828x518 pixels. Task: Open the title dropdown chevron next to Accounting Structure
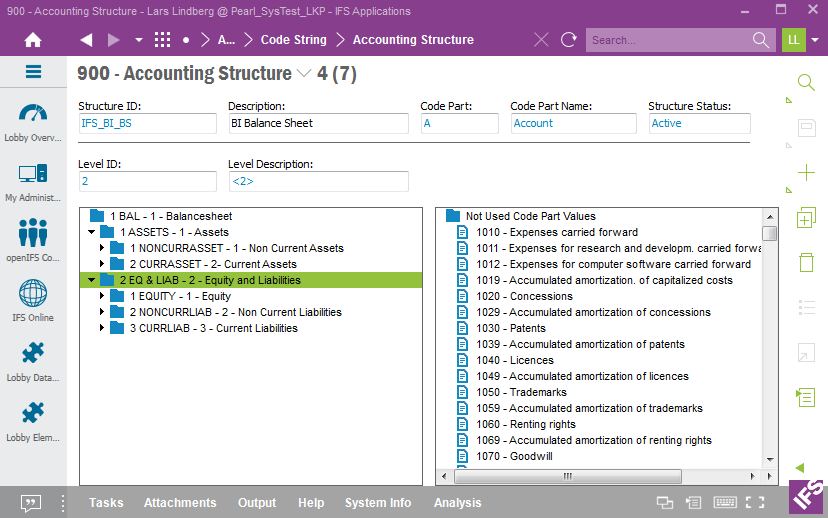click(x=305, y=74)
